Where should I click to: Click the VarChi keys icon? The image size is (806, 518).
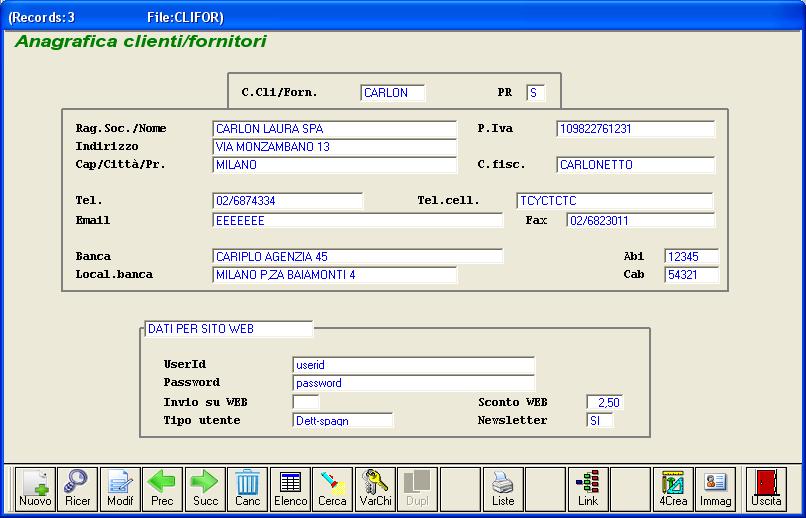tap(375, 489)
